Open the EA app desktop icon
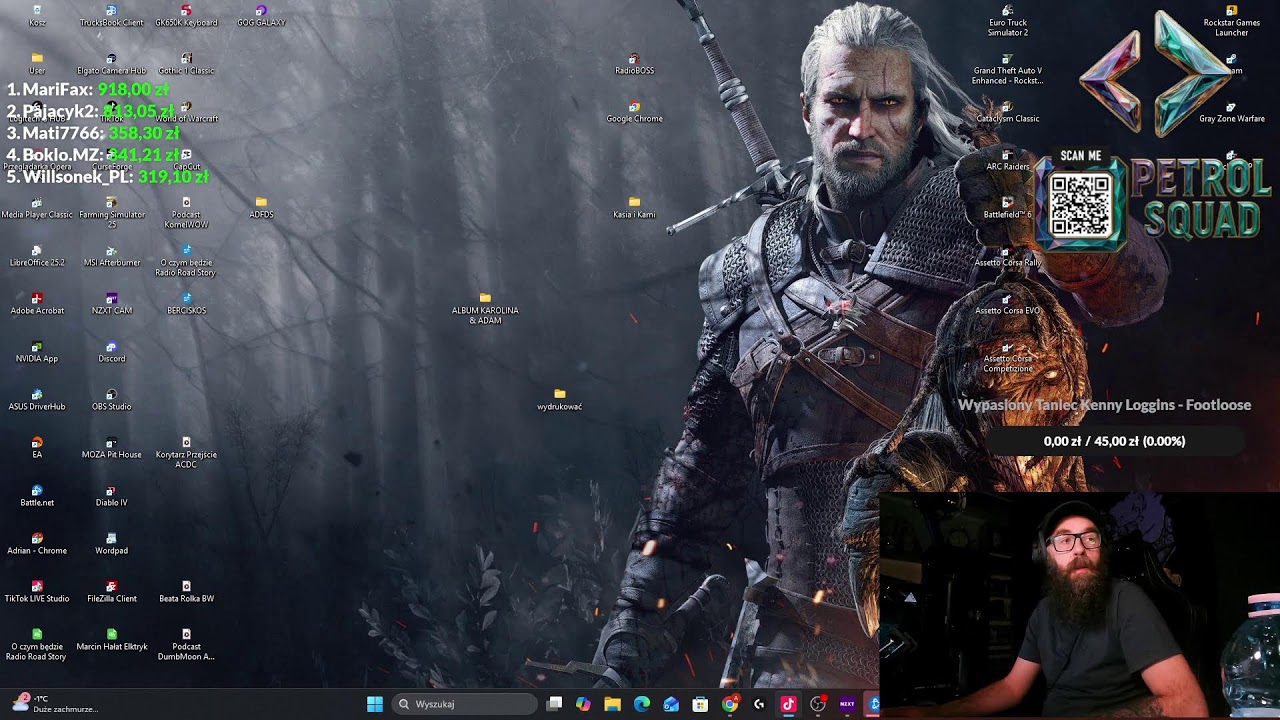 (37, 447)
